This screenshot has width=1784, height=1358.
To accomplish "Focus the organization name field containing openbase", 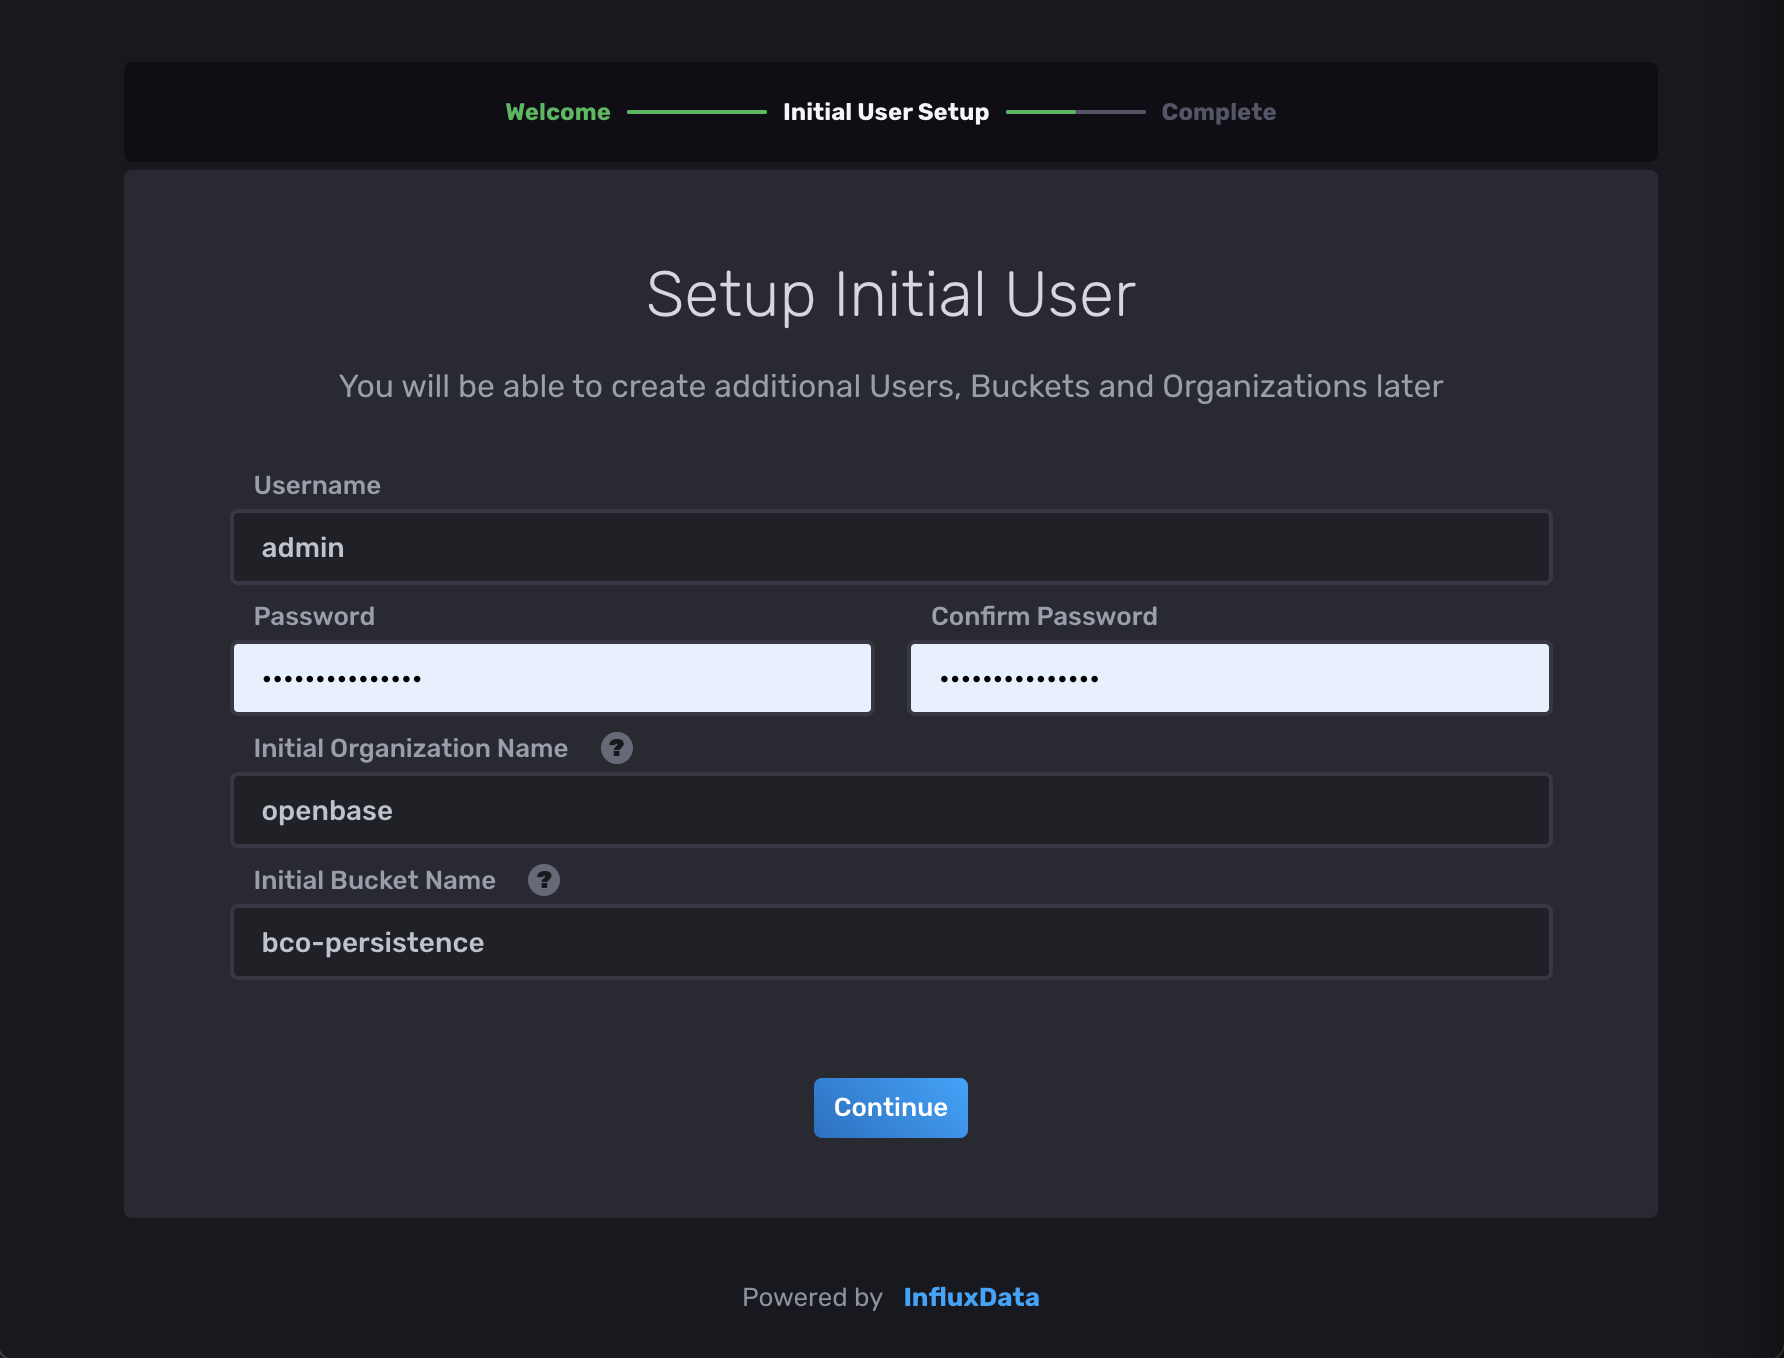I will [890, 810].
